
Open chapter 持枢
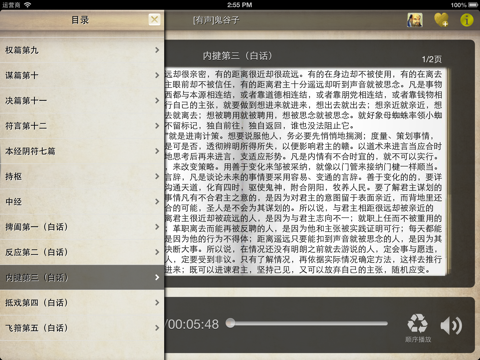point(82,176)
